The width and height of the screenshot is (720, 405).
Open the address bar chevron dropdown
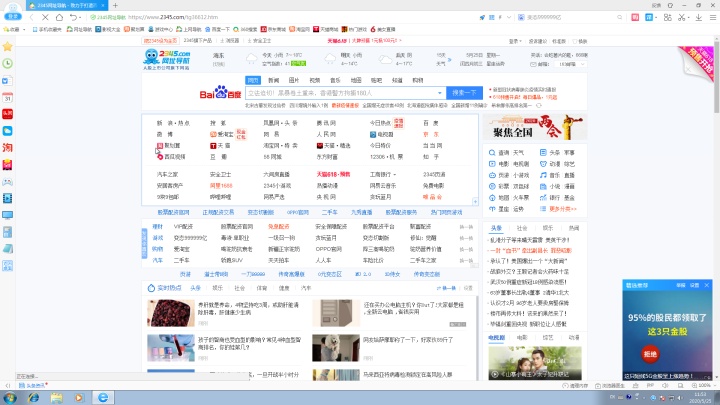click(509, 17)
